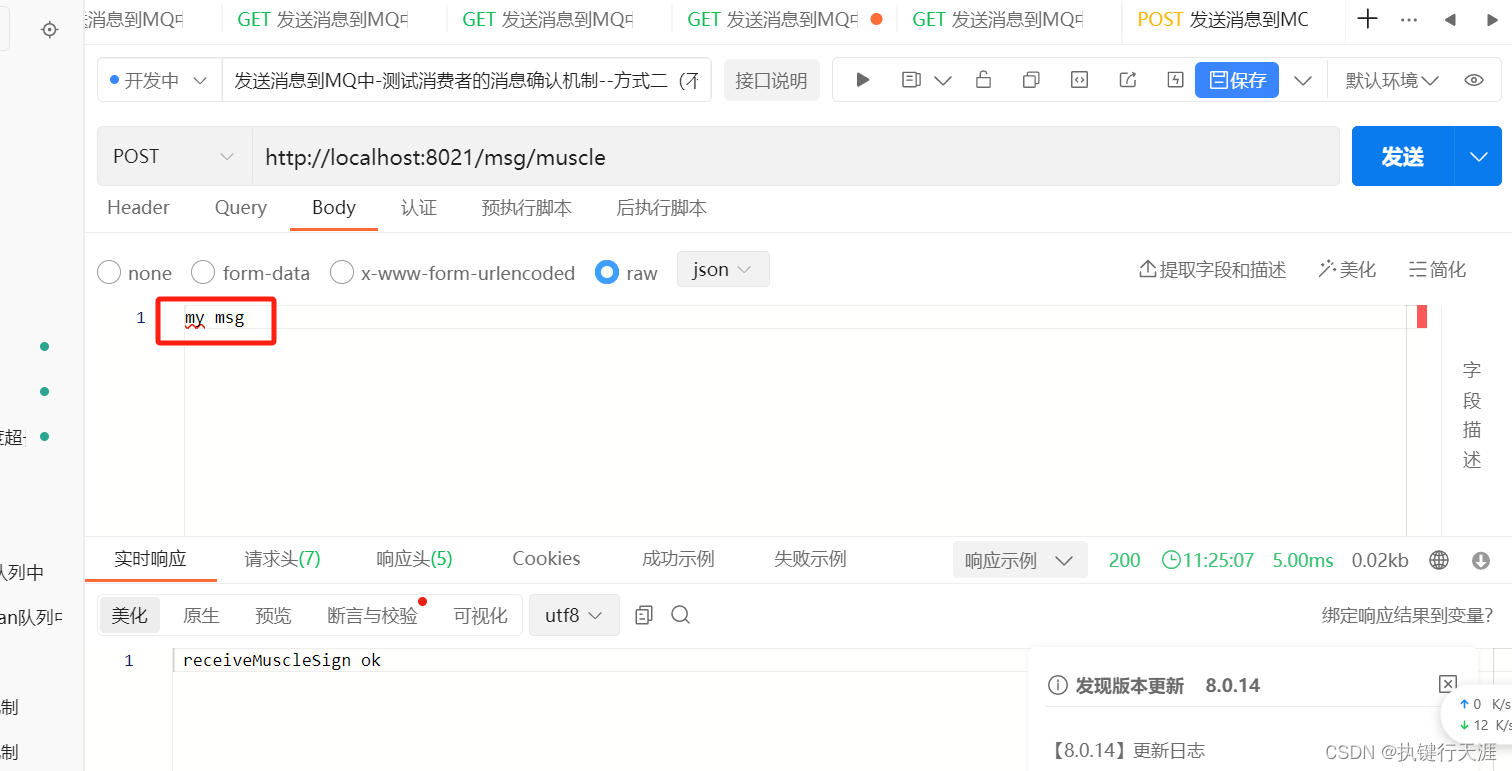Image resolution: width=1512 pixels, height=771 pixels.
Task: Select the POST 发送消息到MQ tab
Action: [1223, 19]
